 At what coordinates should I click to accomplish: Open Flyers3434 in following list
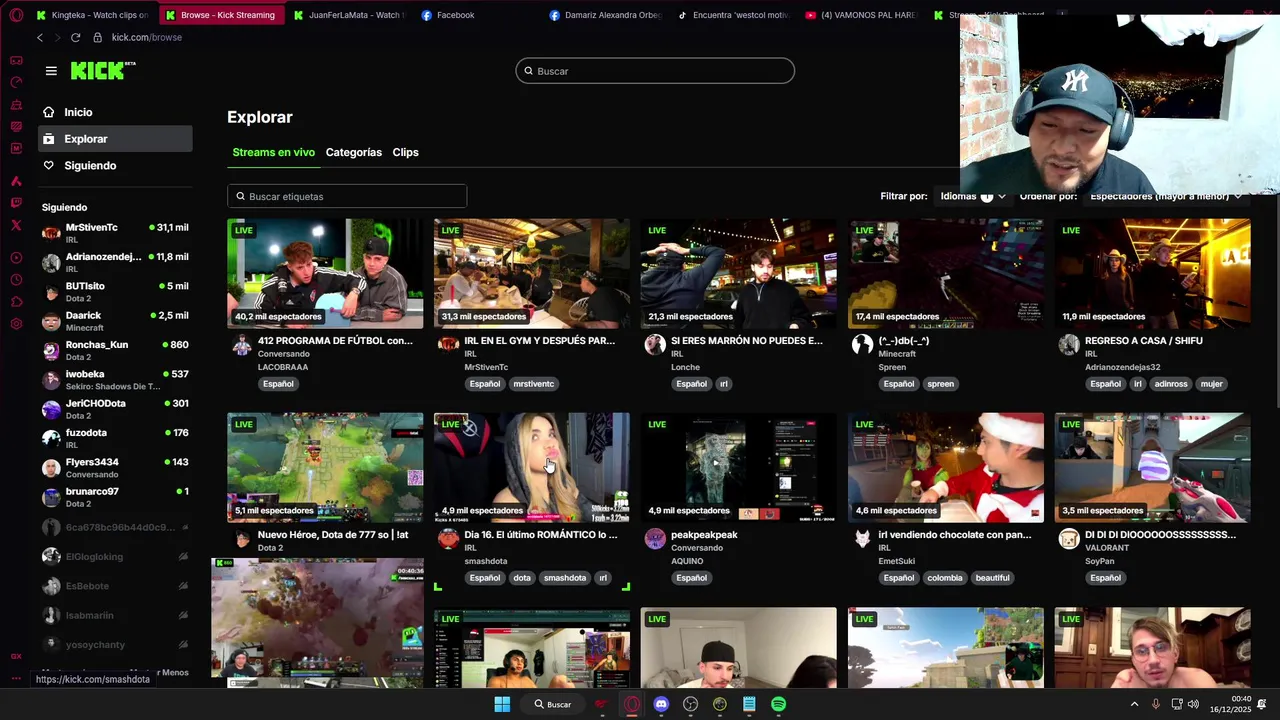[x=115, y=467]
